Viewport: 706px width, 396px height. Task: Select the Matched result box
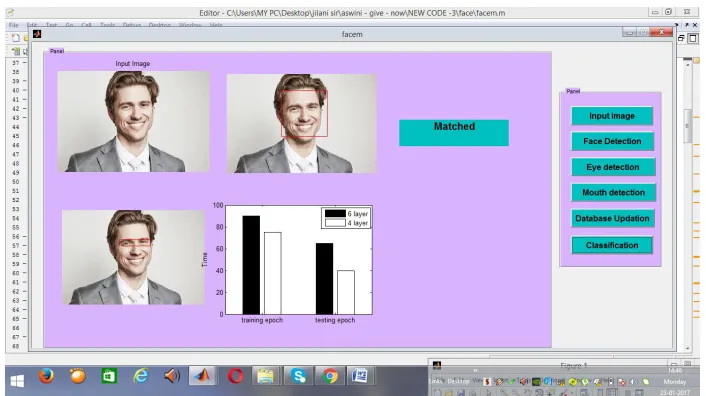point(454,133)
